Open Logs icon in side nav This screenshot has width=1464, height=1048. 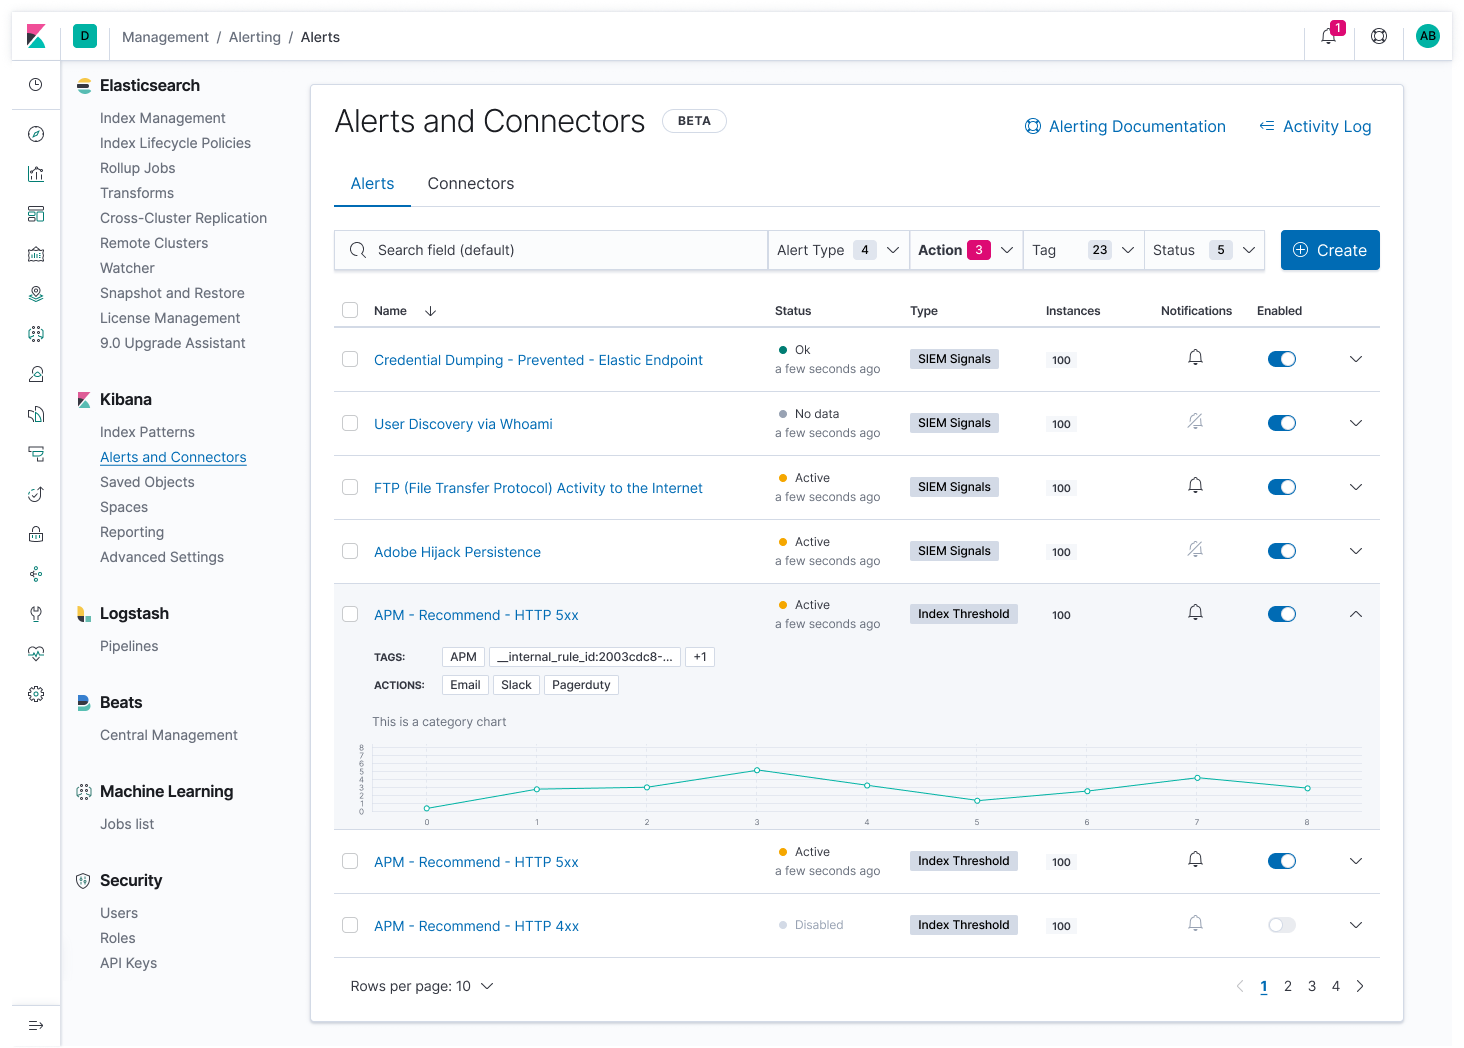click(x=36, y=414)
